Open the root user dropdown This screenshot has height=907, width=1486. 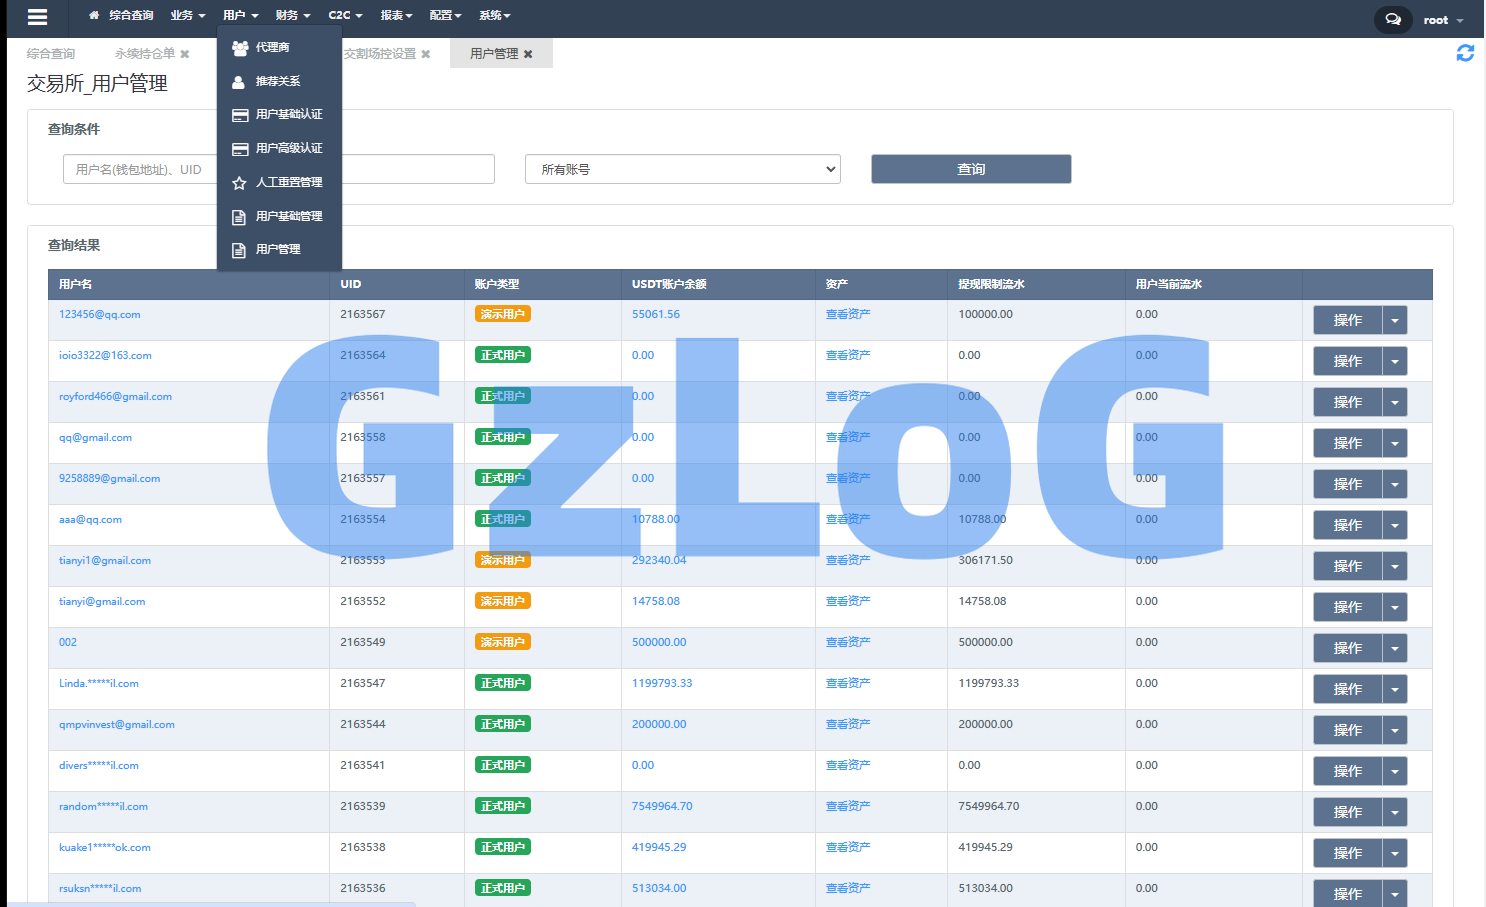1442,20
